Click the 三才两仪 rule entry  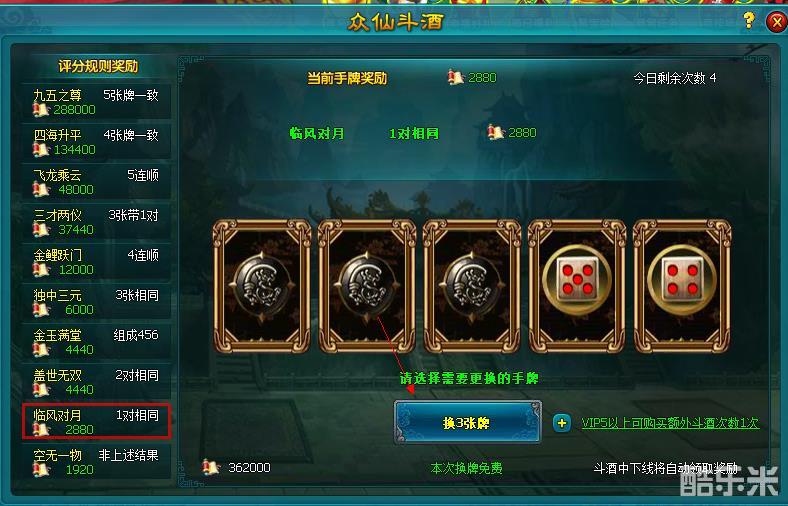pyautogui.click(x=96, y=222)
